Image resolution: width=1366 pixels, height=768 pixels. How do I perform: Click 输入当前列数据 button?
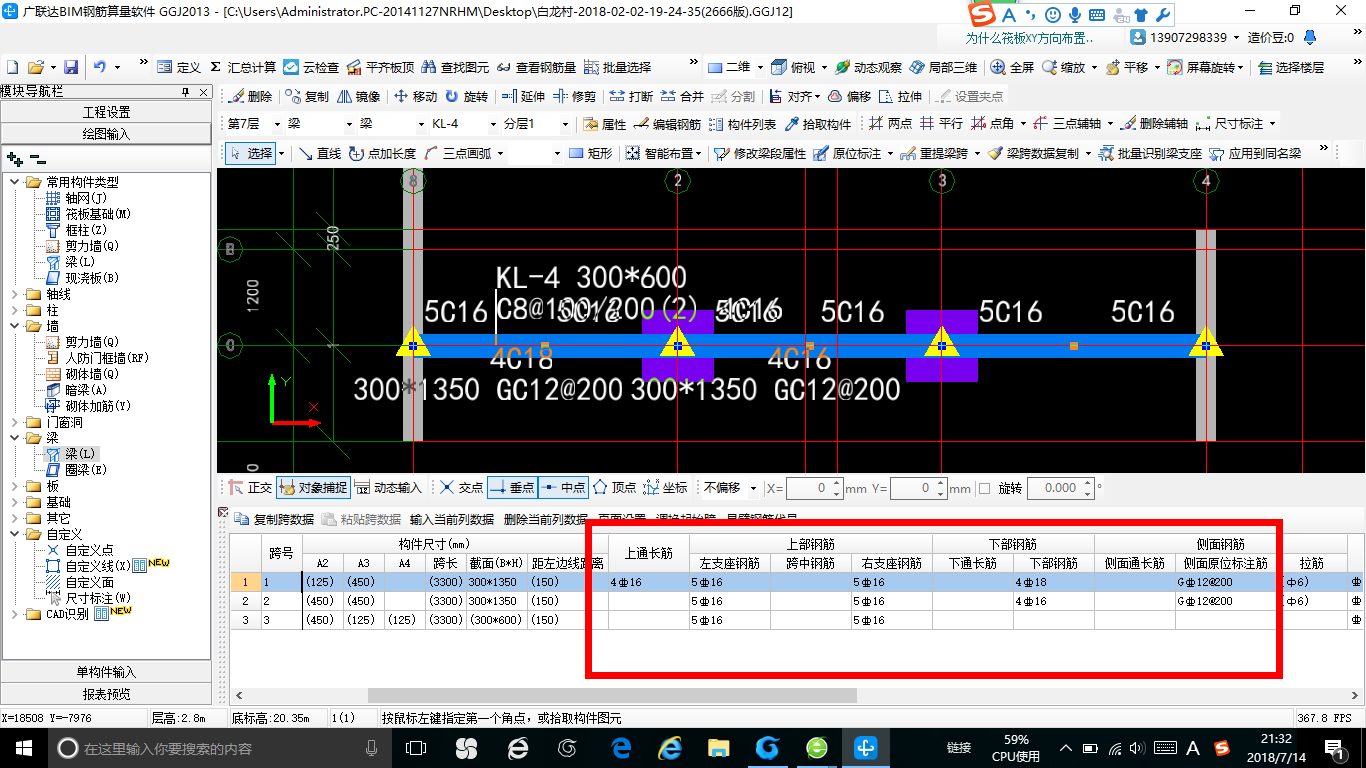click(x=452, y=519)
